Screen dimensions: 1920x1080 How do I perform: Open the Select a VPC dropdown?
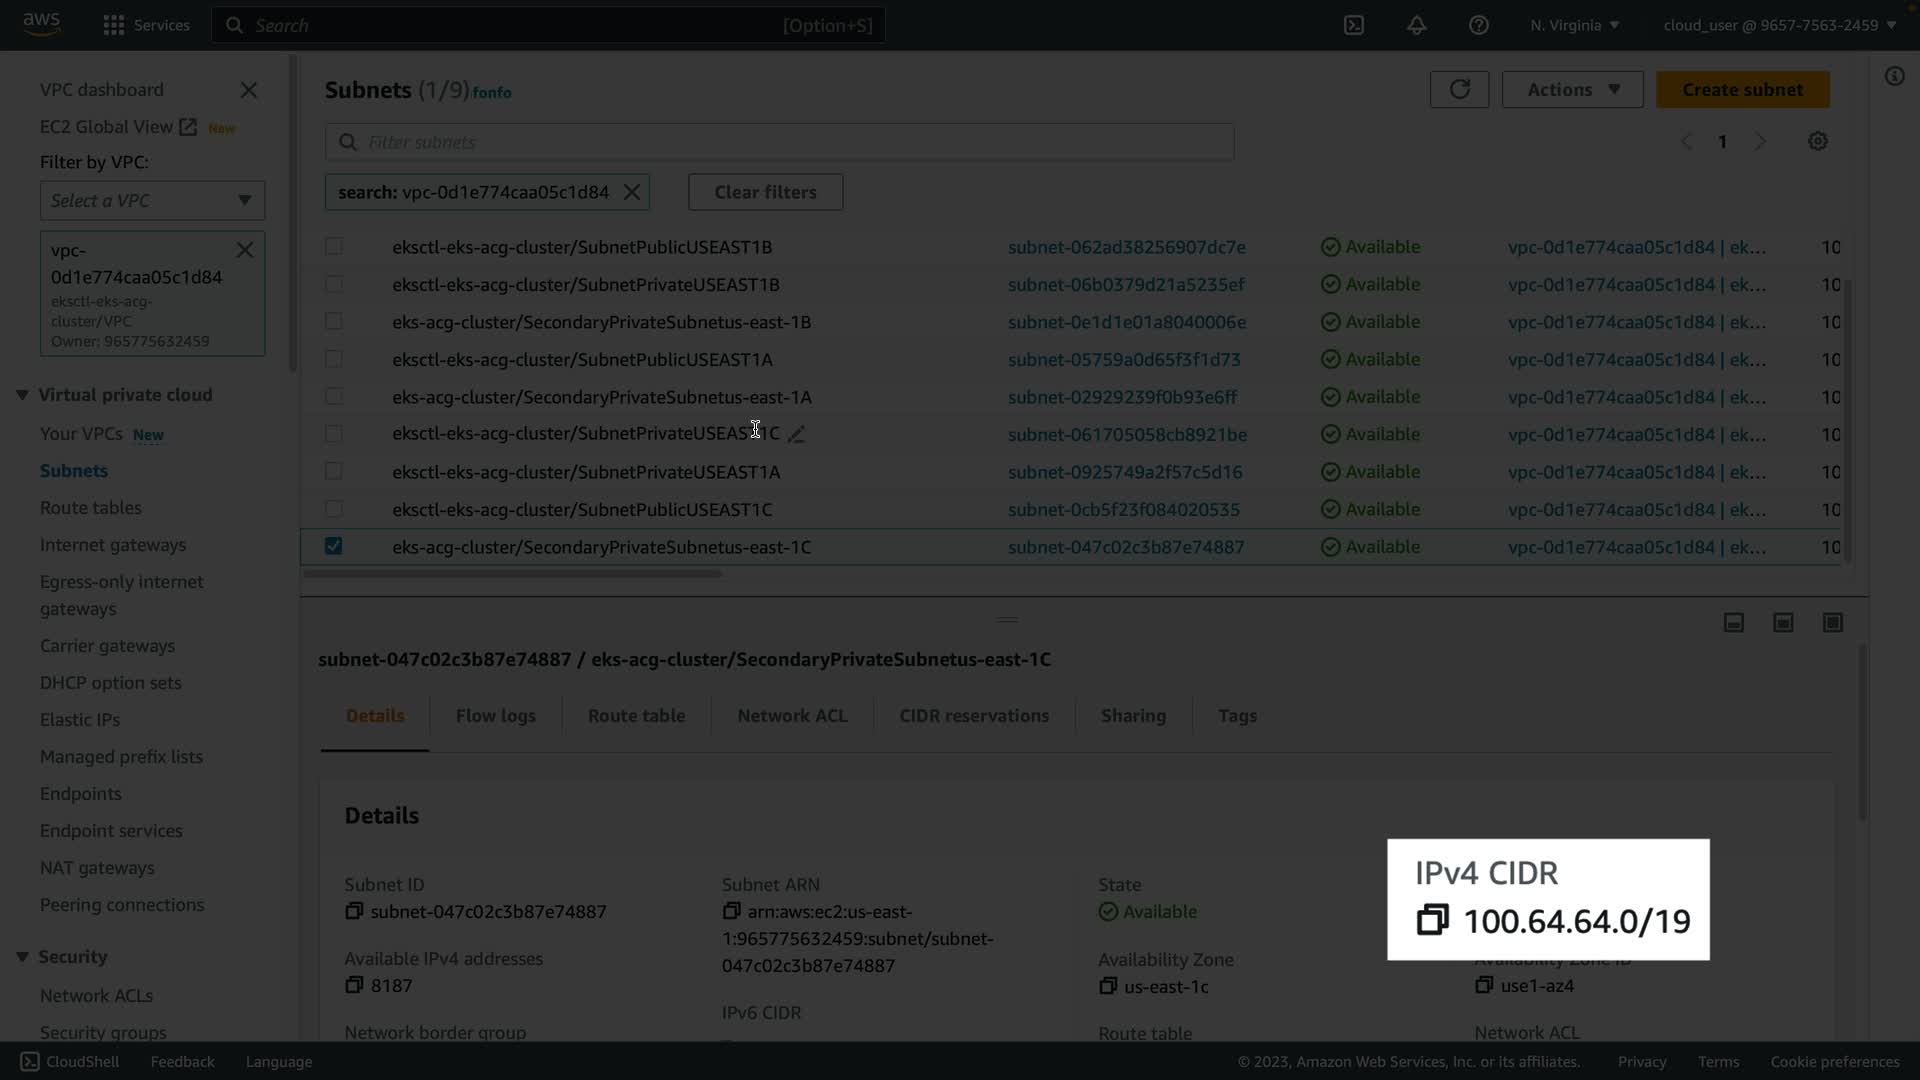[152, 200]
